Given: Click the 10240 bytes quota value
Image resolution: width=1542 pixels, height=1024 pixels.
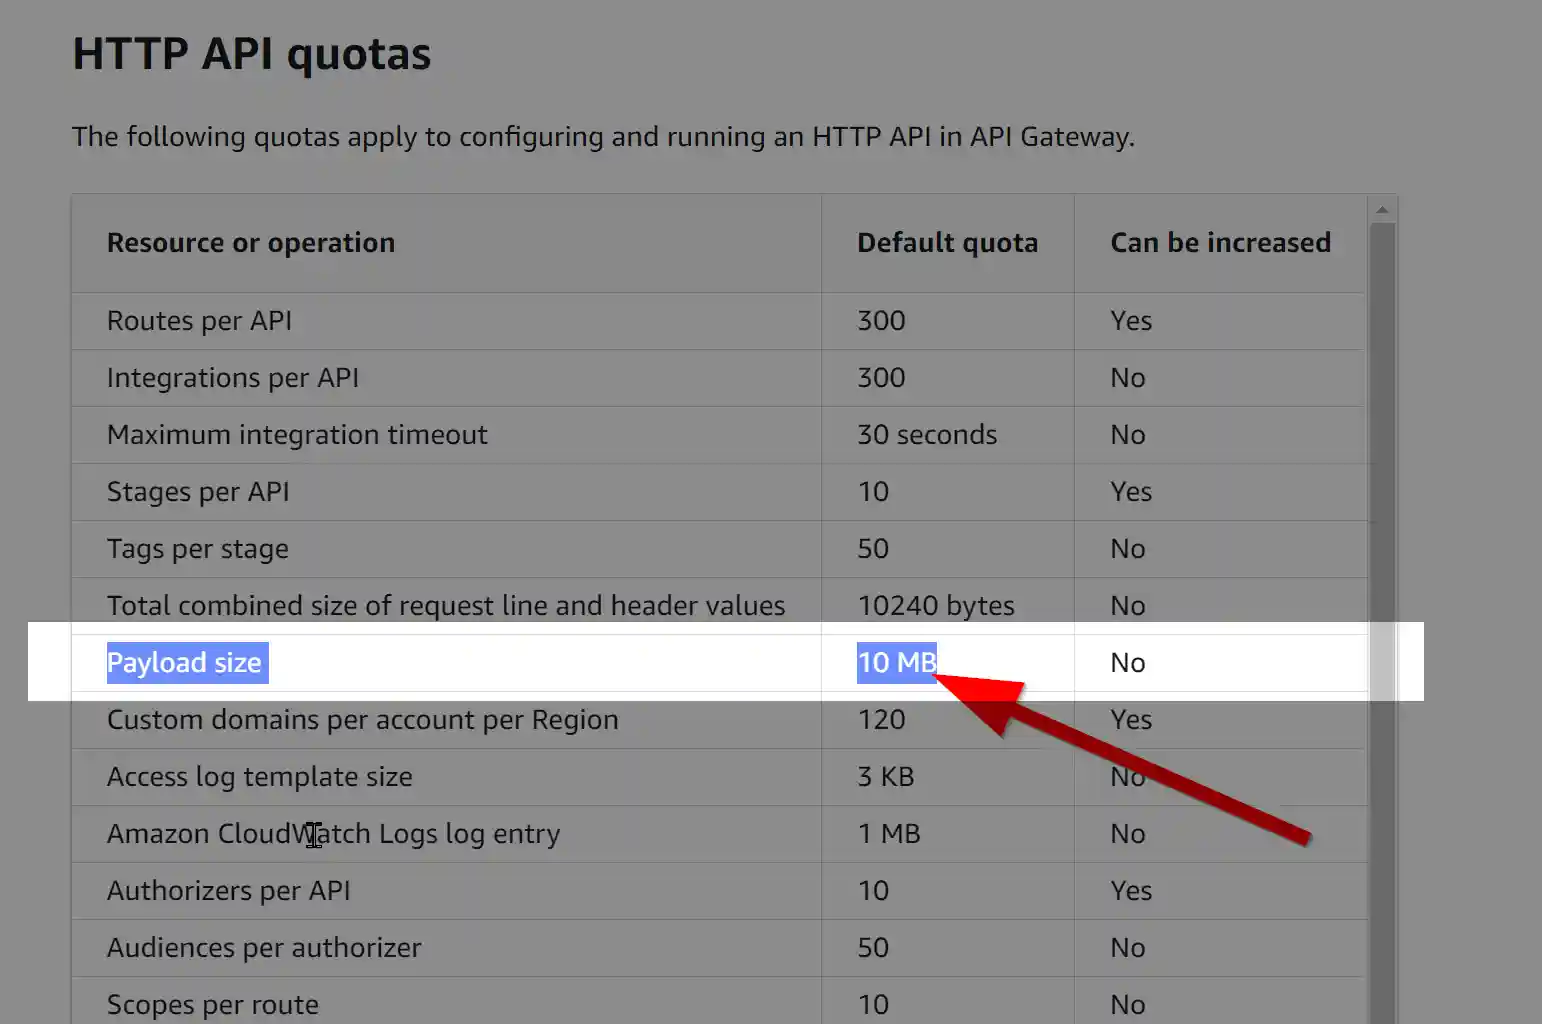Looking at the screenshot, I should click(936, 605).
